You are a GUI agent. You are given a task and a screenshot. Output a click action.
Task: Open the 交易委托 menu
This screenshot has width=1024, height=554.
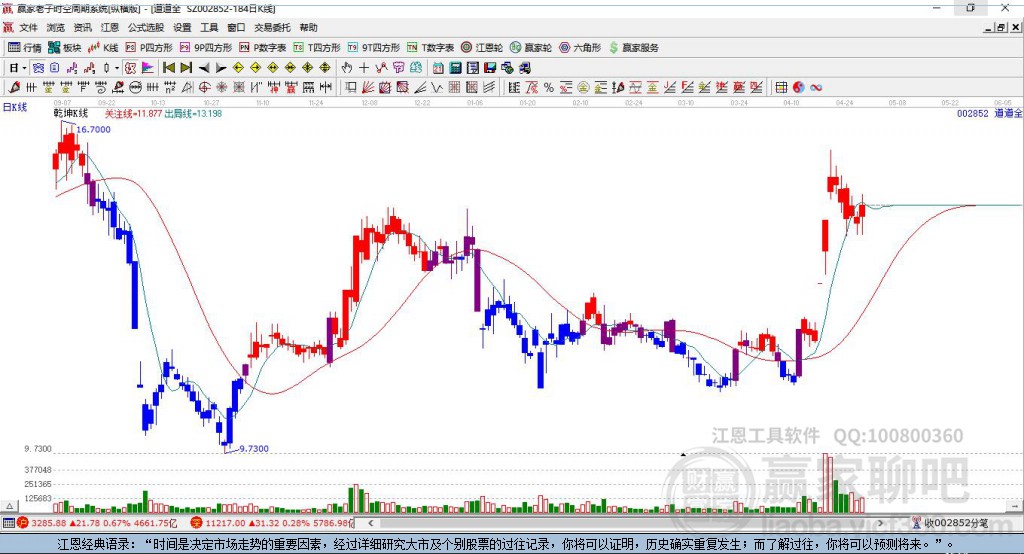point(272,27)
